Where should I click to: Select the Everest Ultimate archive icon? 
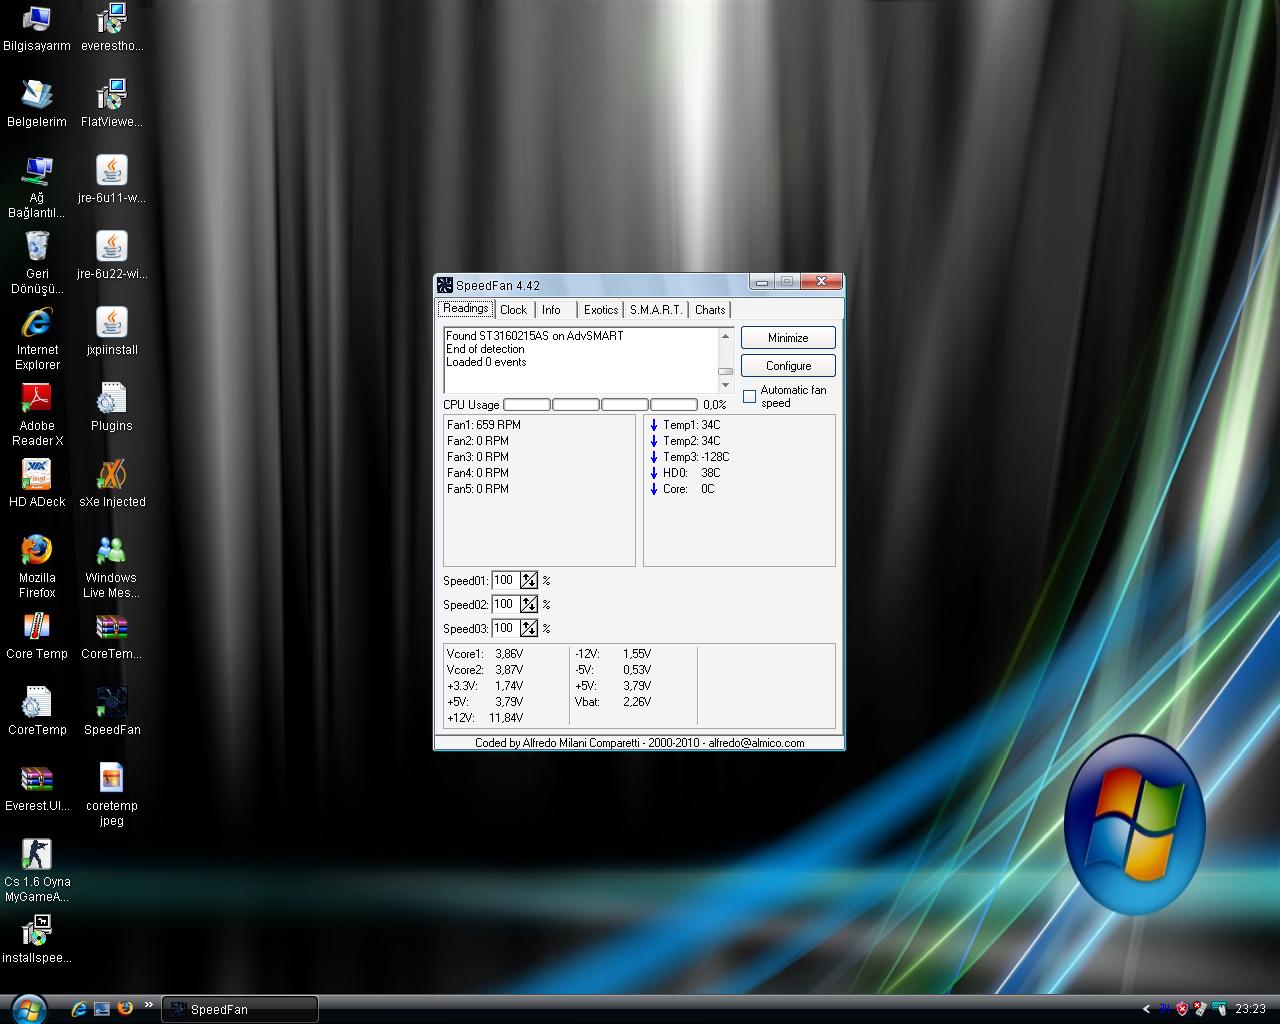[x=37, y=788]
